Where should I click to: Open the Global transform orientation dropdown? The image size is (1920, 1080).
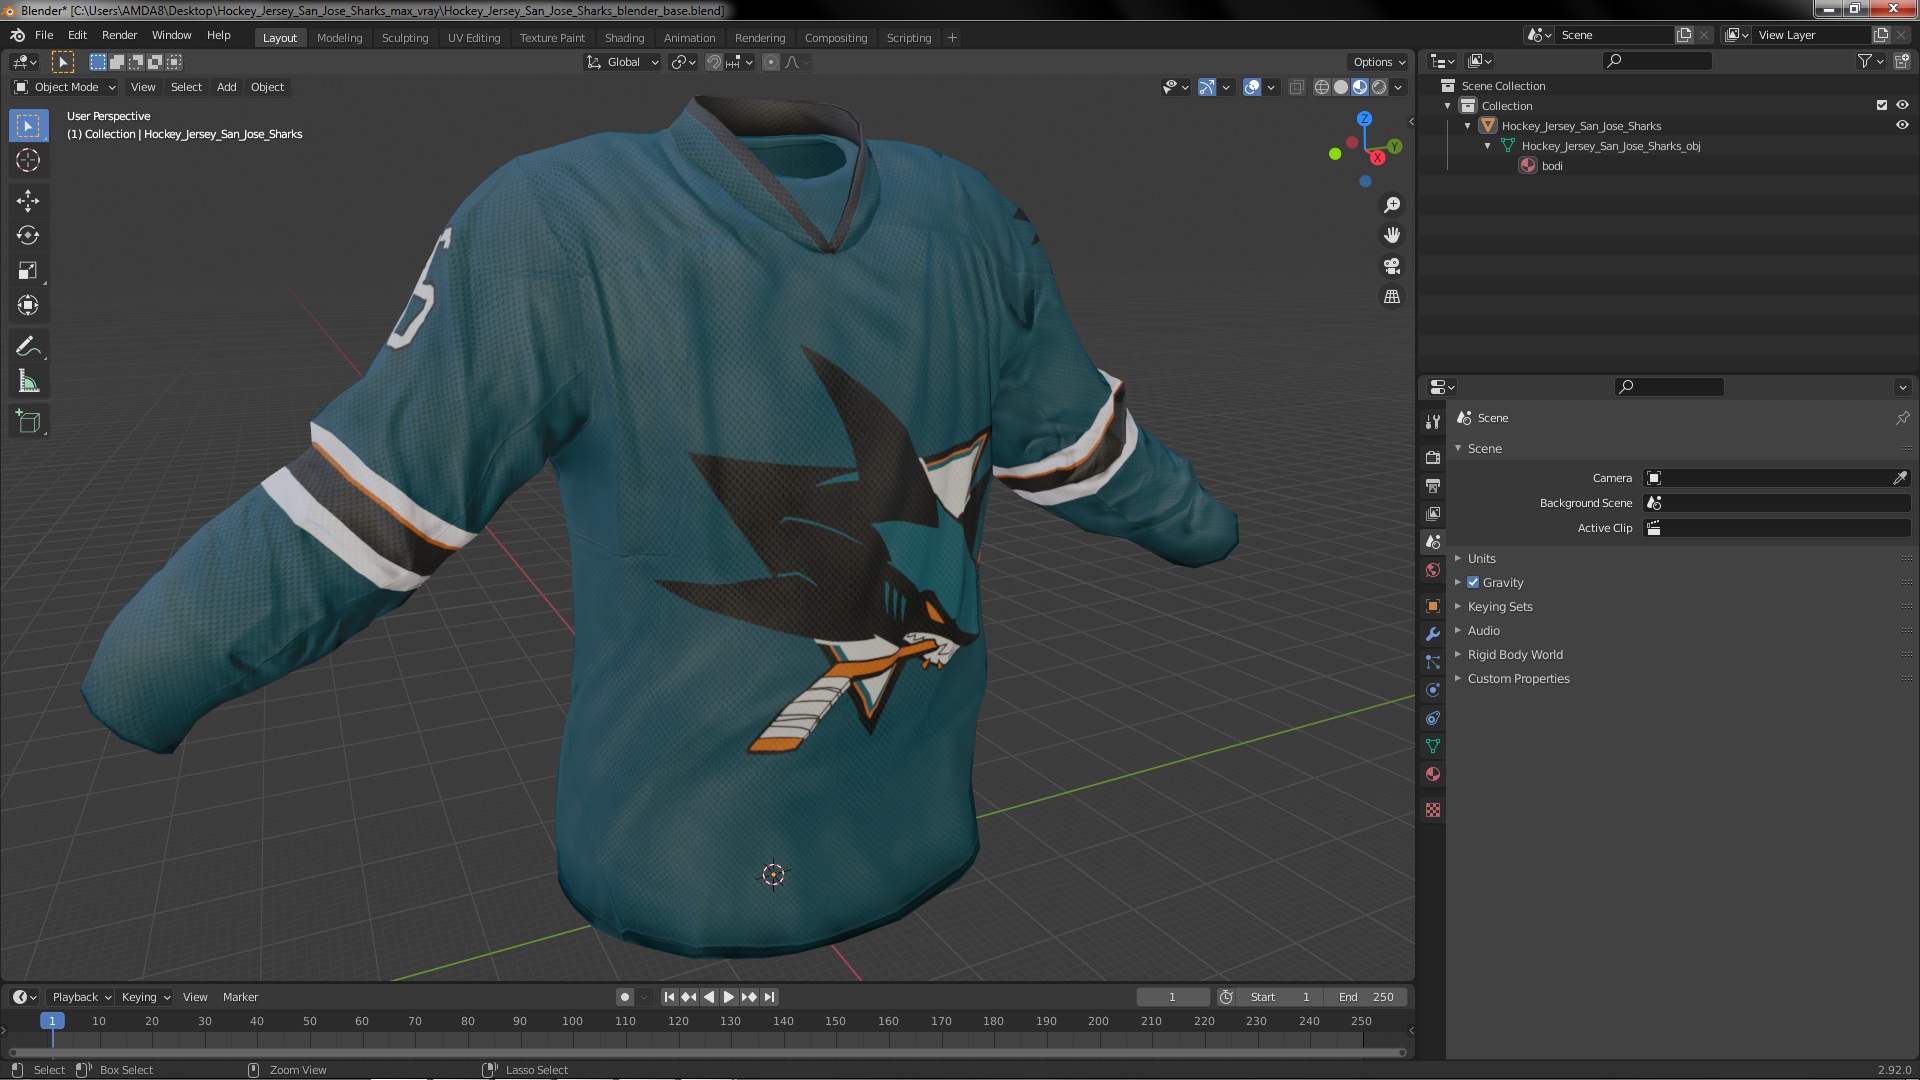[x=623, y=62]
